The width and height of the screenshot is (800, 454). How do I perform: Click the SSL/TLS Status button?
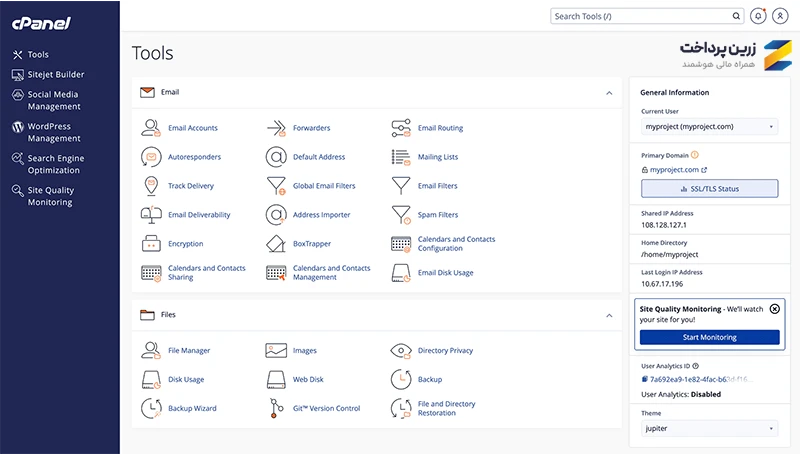click(x=710, y=189)
